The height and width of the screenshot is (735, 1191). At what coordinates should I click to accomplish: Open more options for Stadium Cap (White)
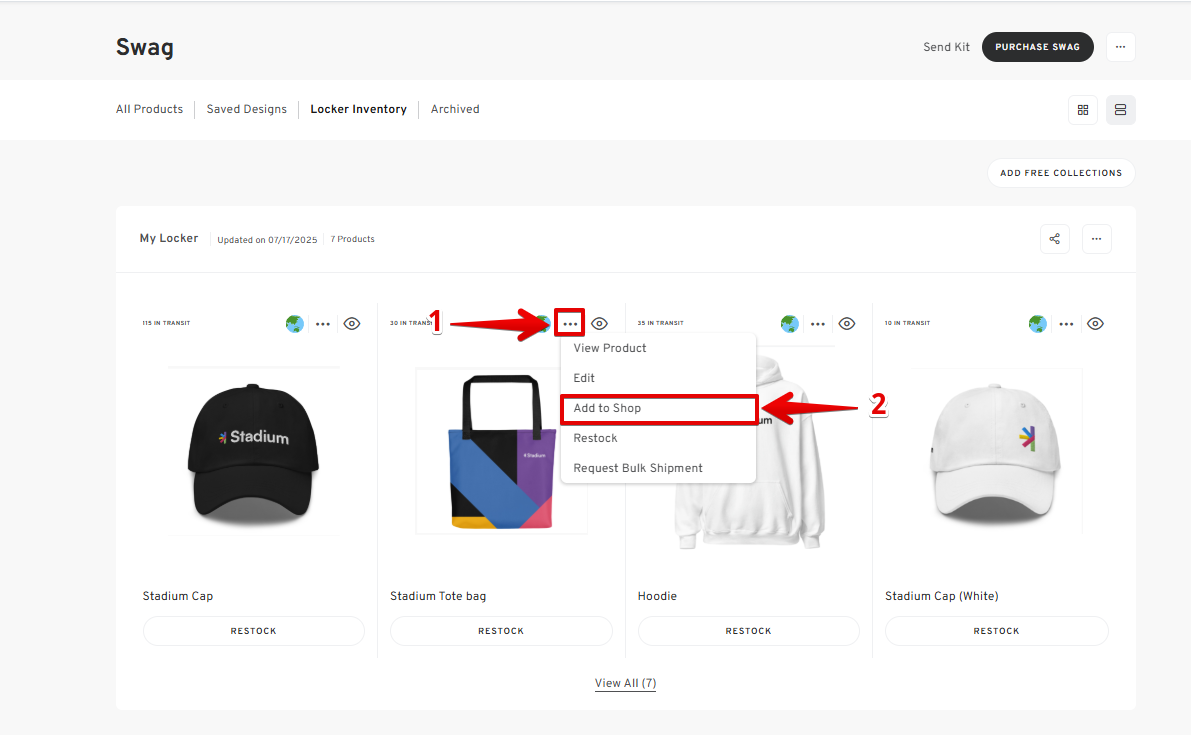pos(1066,323)
